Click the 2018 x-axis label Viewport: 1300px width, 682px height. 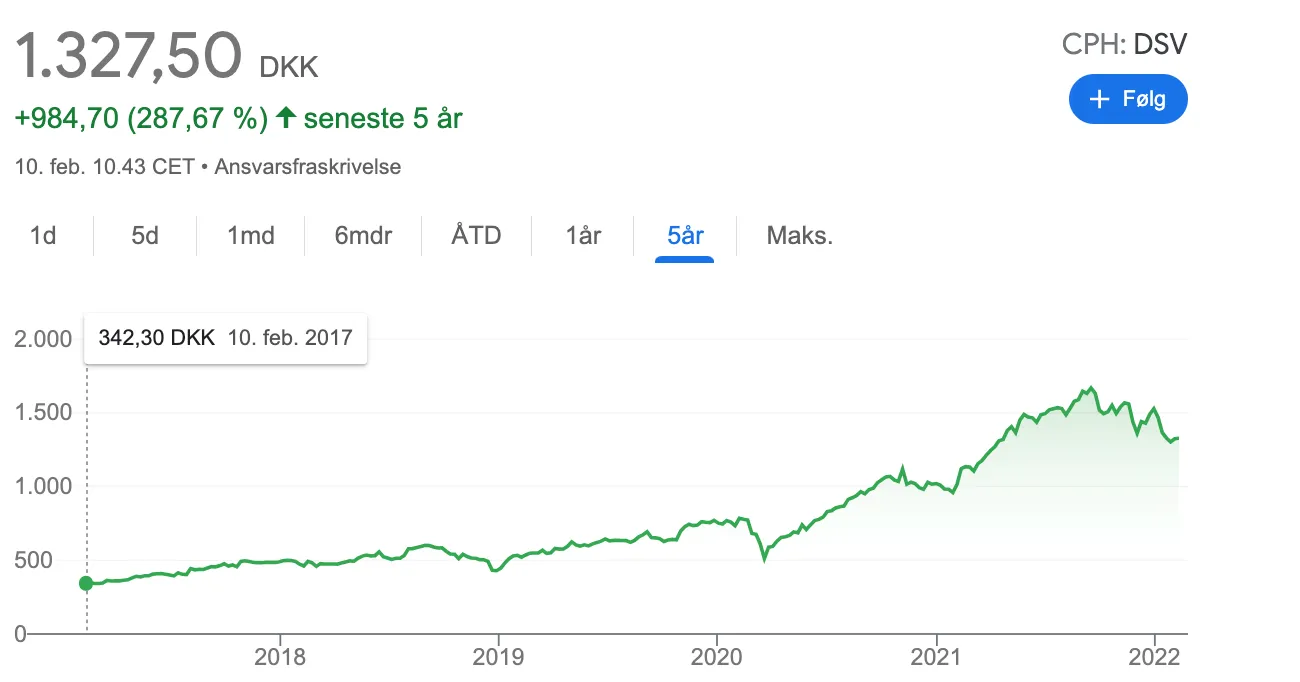click(x=279, y=656)
